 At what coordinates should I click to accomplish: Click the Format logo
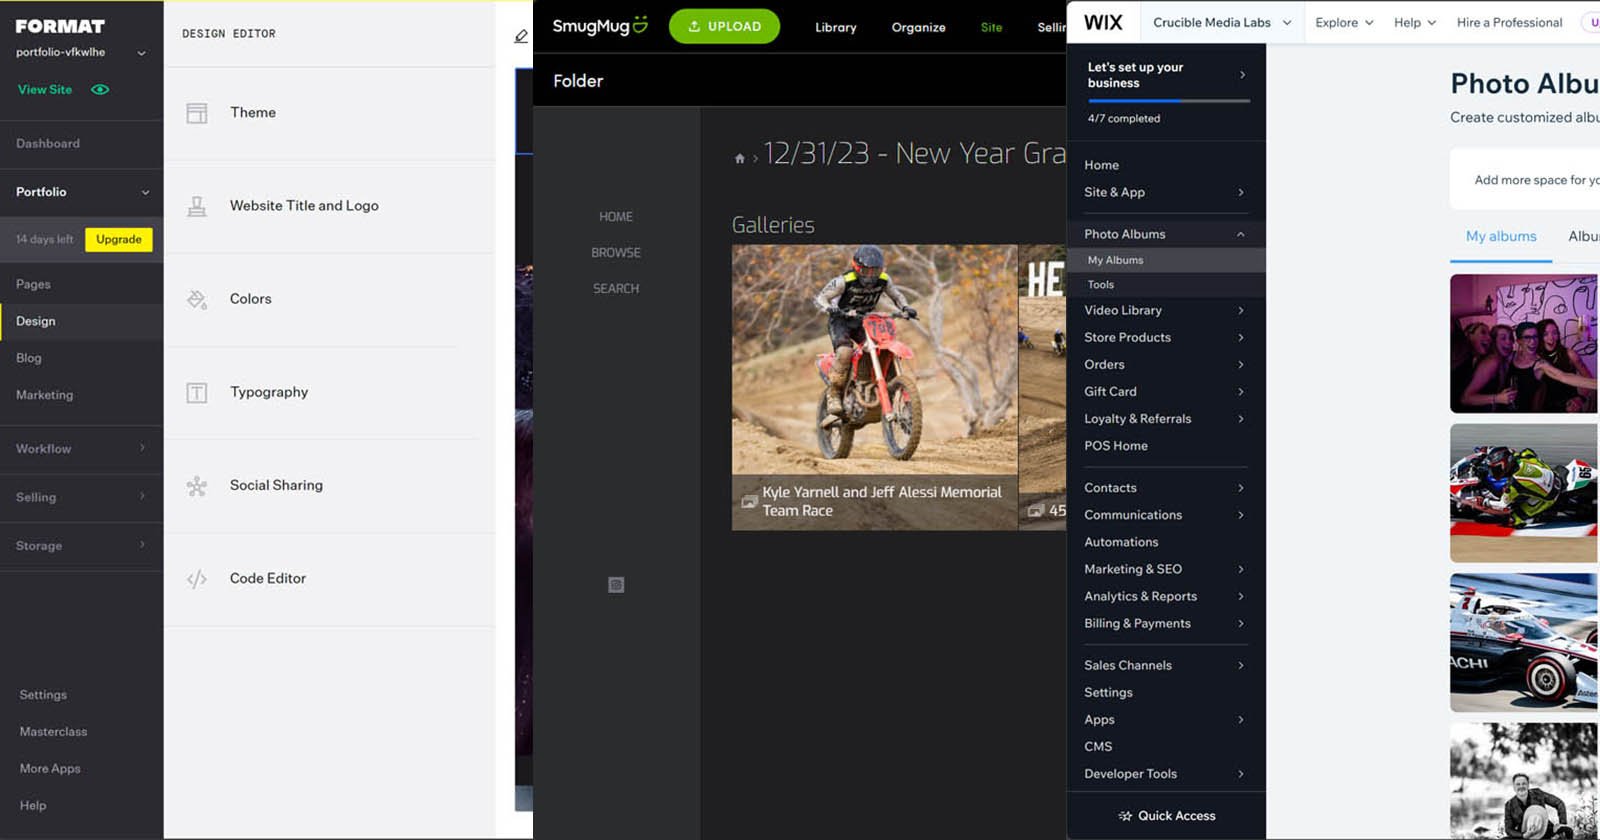[x=60, y=26]
